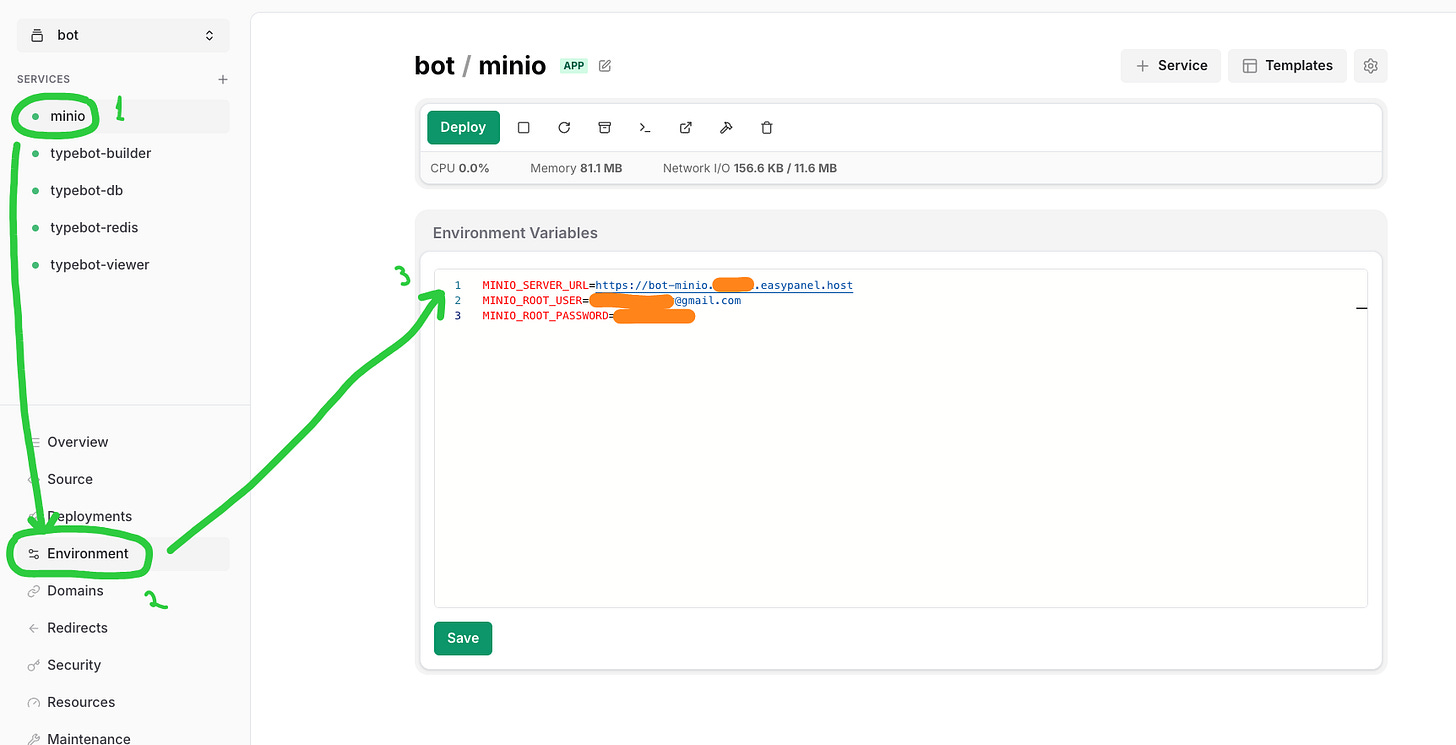
Task: Click the Domains link icon in sidebar
Action: pyautogui.click(x=34, y=591)
